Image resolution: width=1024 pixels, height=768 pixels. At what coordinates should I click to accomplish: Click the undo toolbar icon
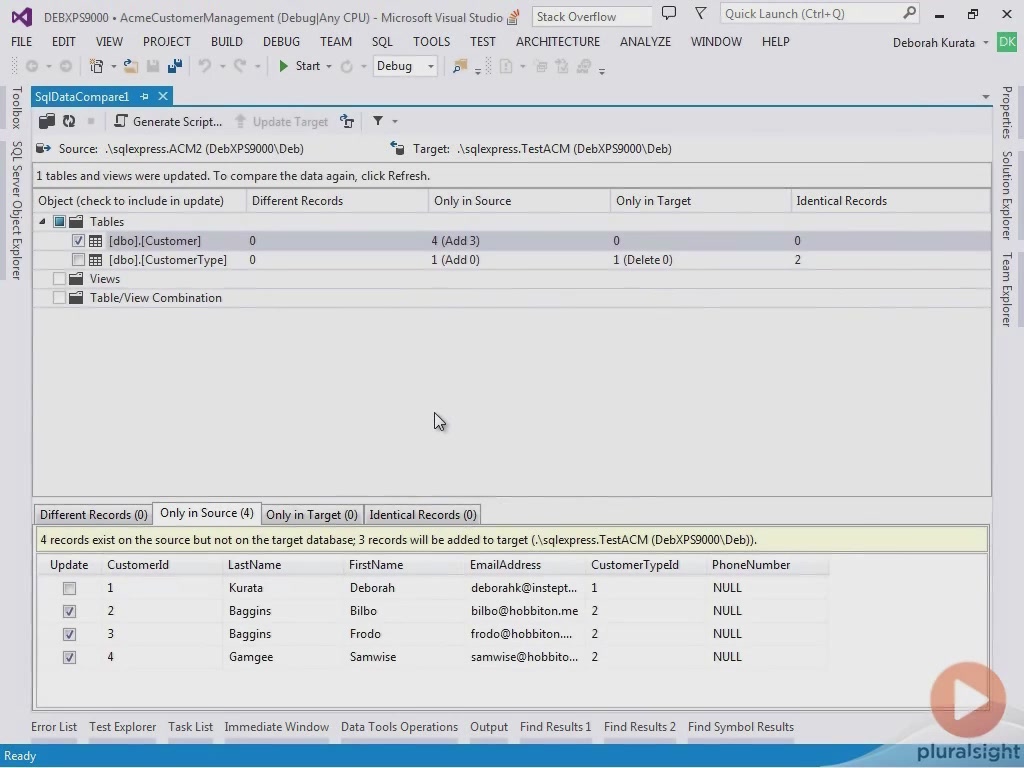click(205, 66)
